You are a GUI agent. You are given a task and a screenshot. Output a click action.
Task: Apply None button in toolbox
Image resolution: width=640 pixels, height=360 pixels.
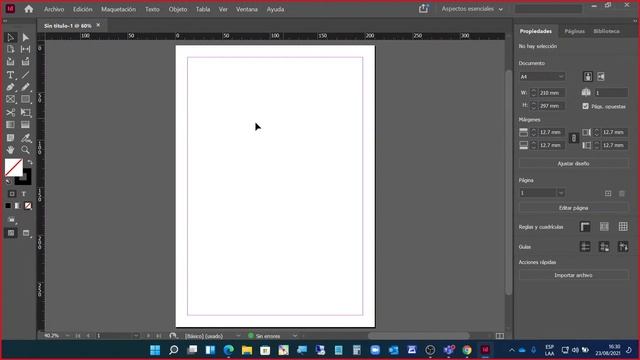28,206
